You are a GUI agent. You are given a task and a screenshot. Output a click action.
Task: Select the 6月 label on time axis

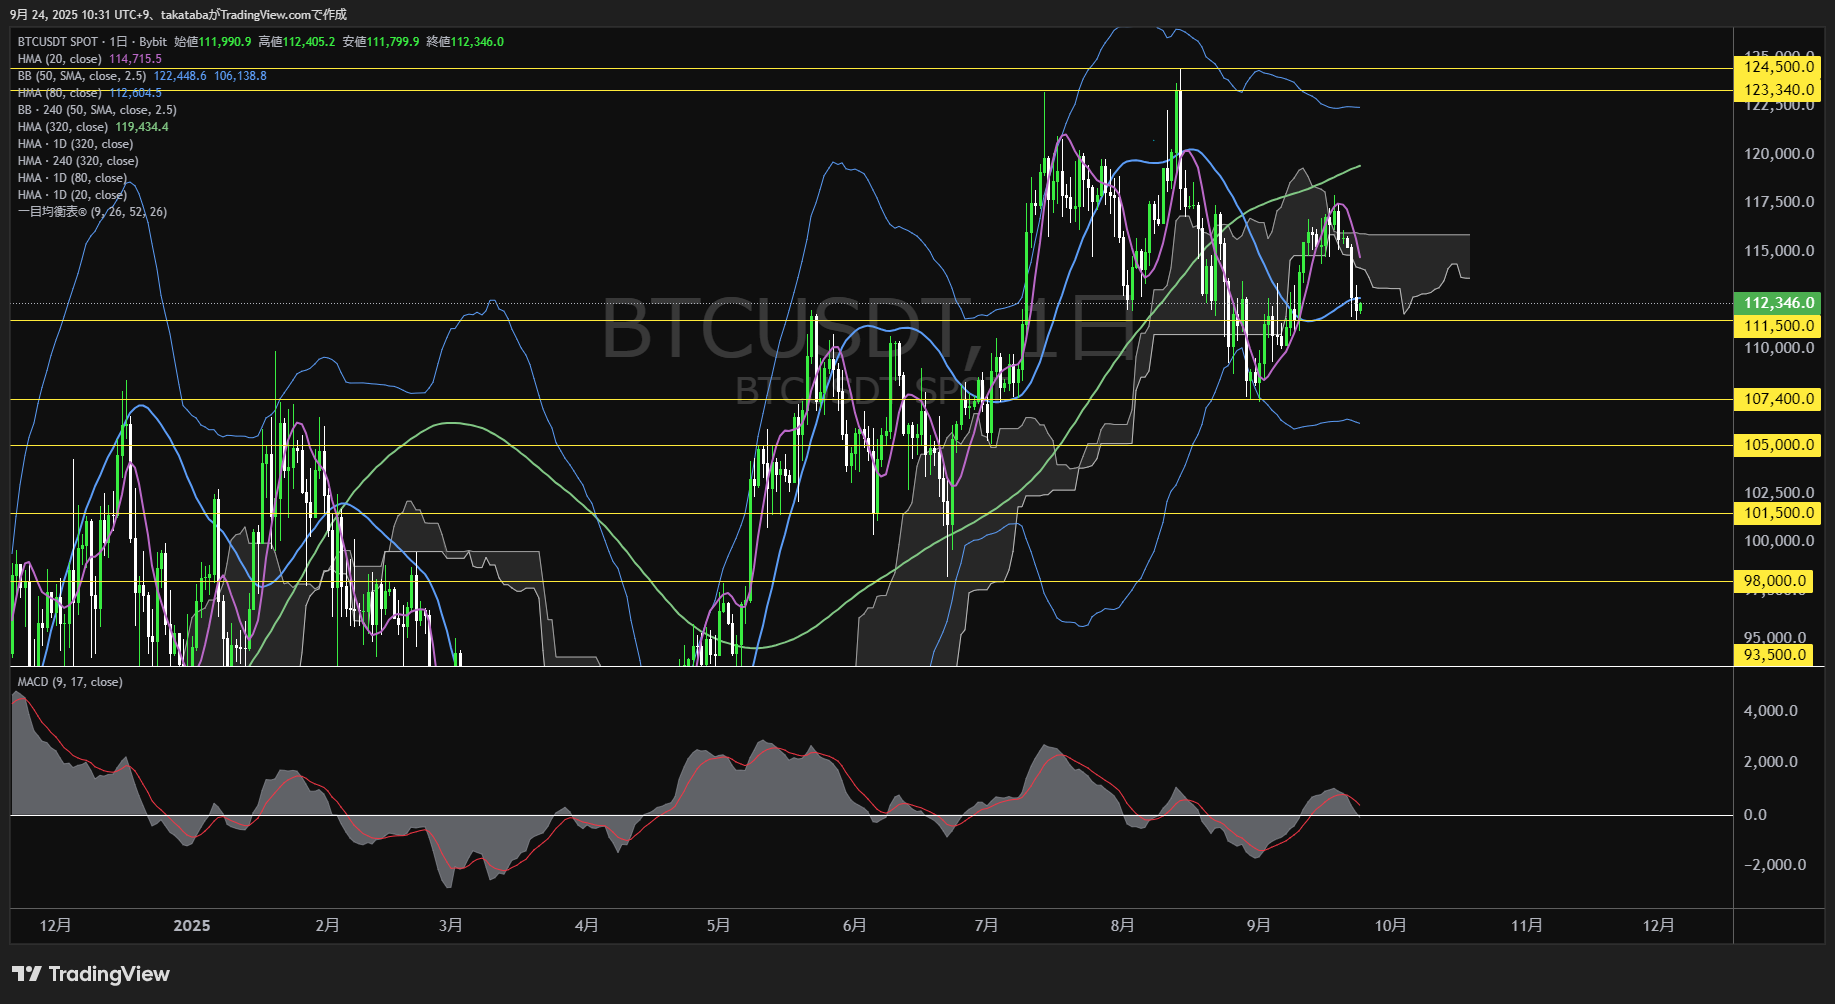tap(854, 926)
